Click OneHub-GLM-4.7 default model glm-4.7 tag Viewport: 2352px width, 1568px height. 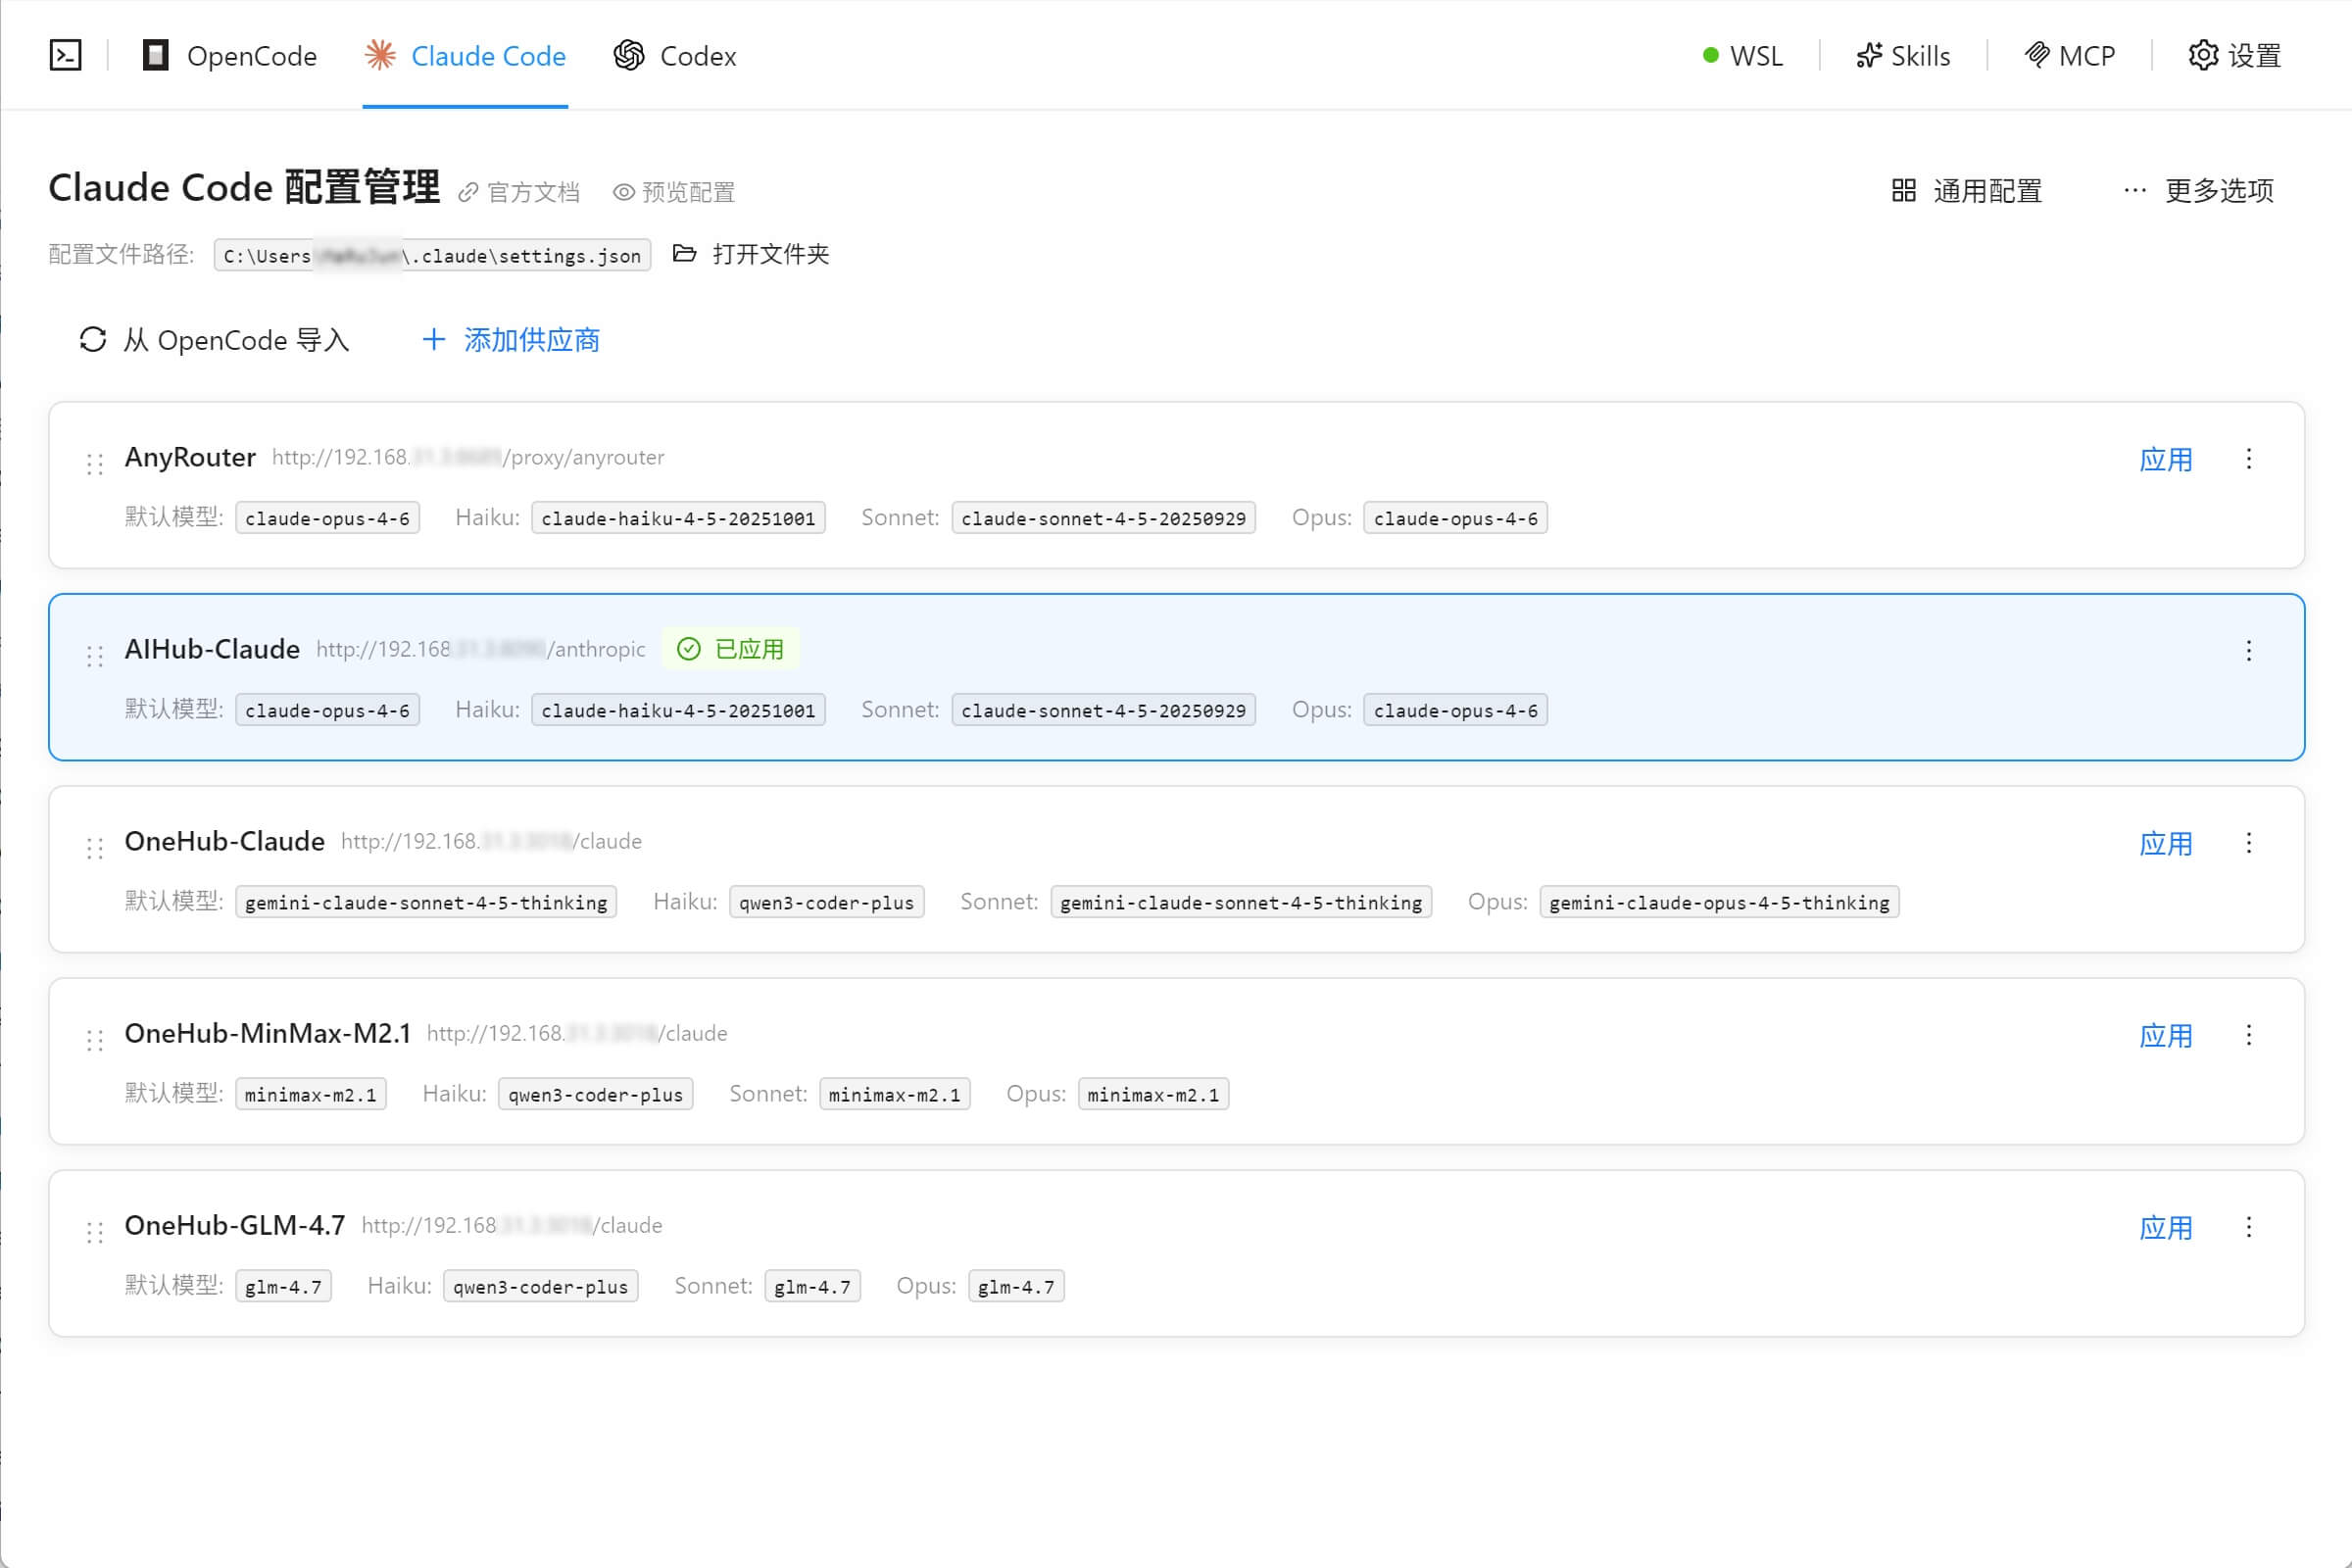283,1286
